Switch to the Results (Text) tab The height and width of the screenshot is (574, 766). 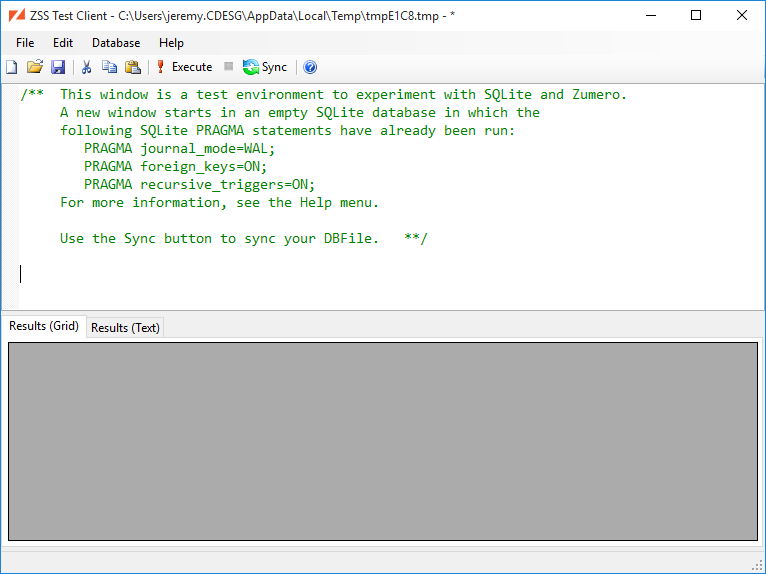[x=126, y=328]
